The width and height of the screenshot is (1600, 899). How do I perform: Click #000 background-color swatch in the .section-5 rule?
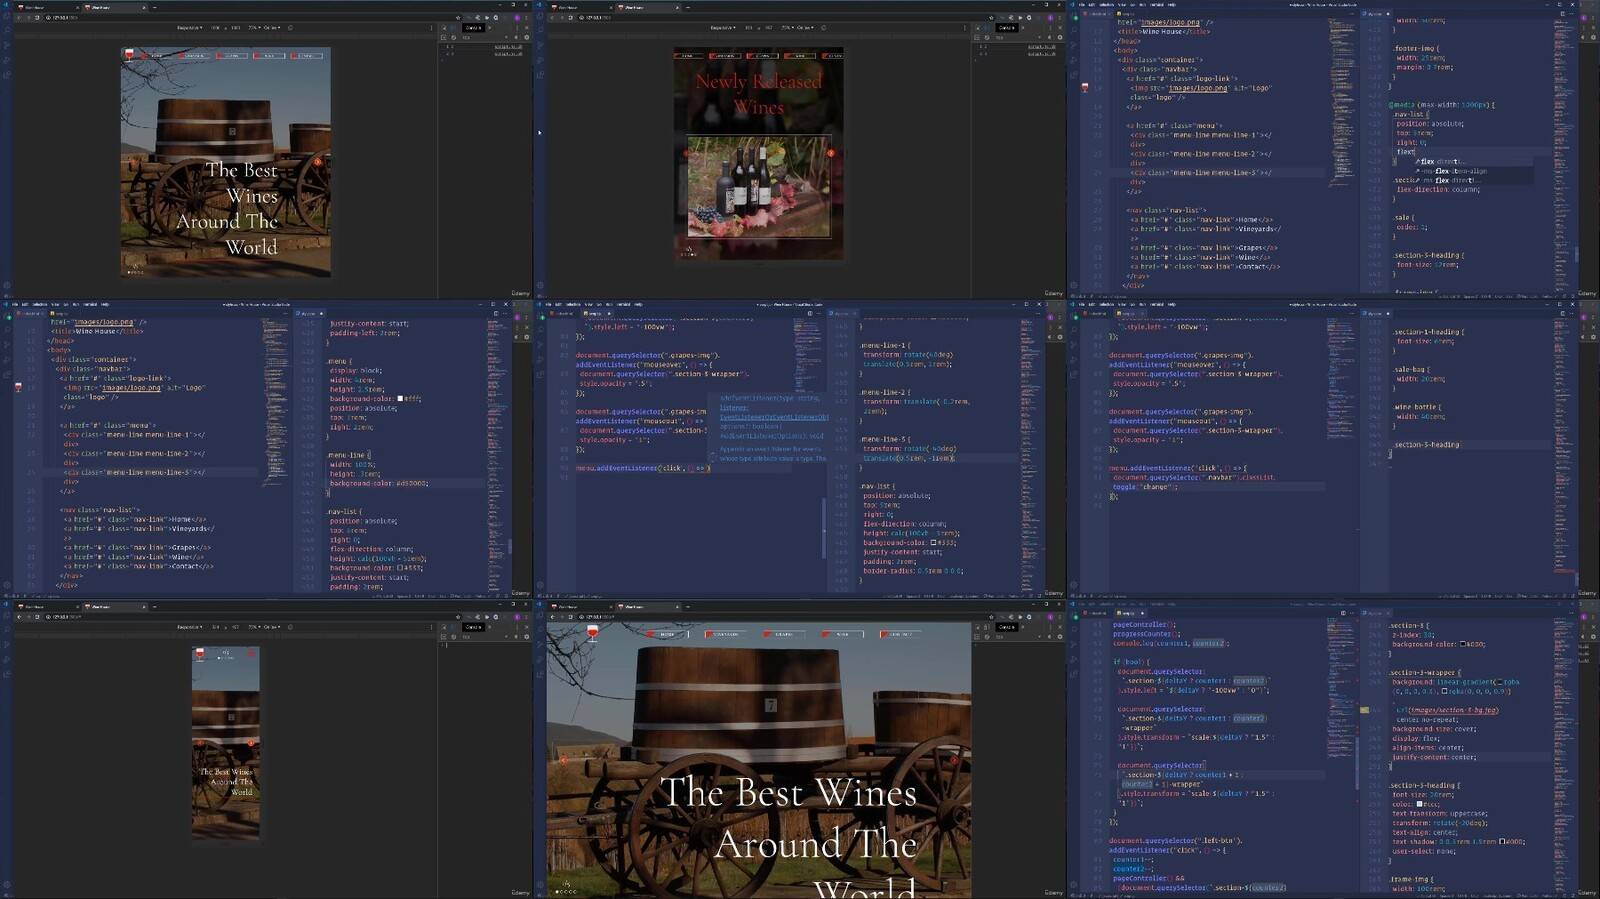1463,644
